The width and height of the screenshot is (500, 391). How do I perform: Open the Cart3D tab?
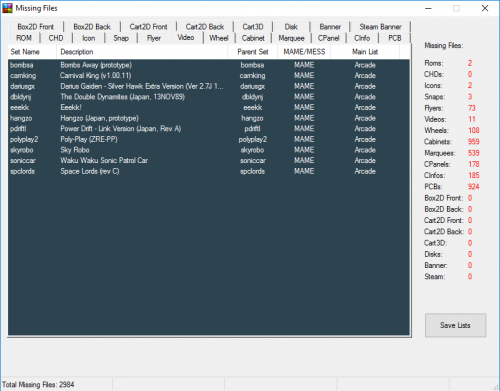point(253,27)
